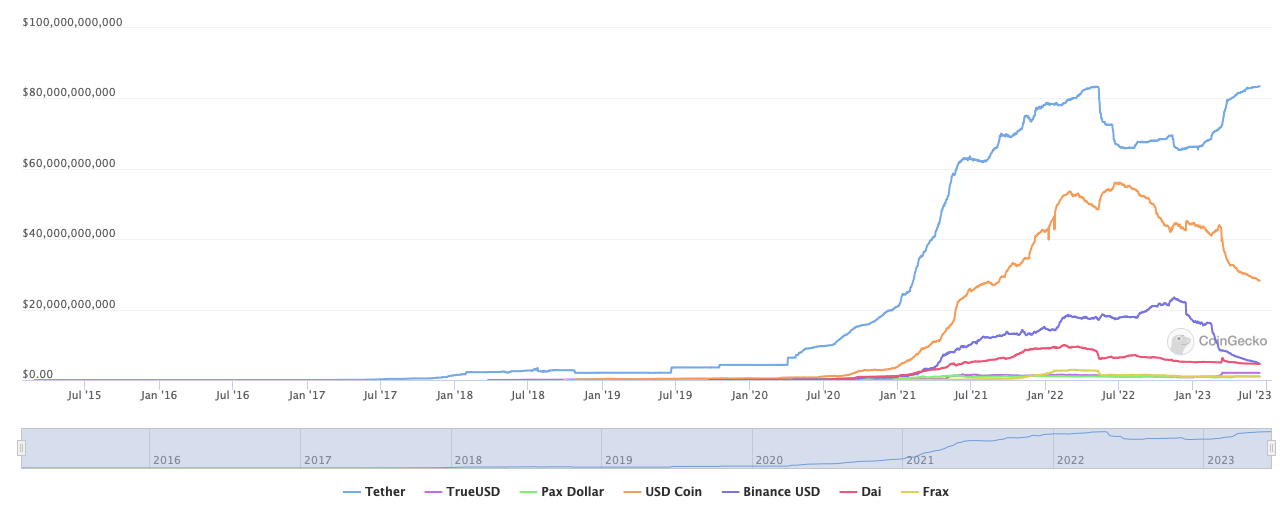Click the $80,000,000,000 y-axis label
1285x505 pixels.
coord(69,92)
